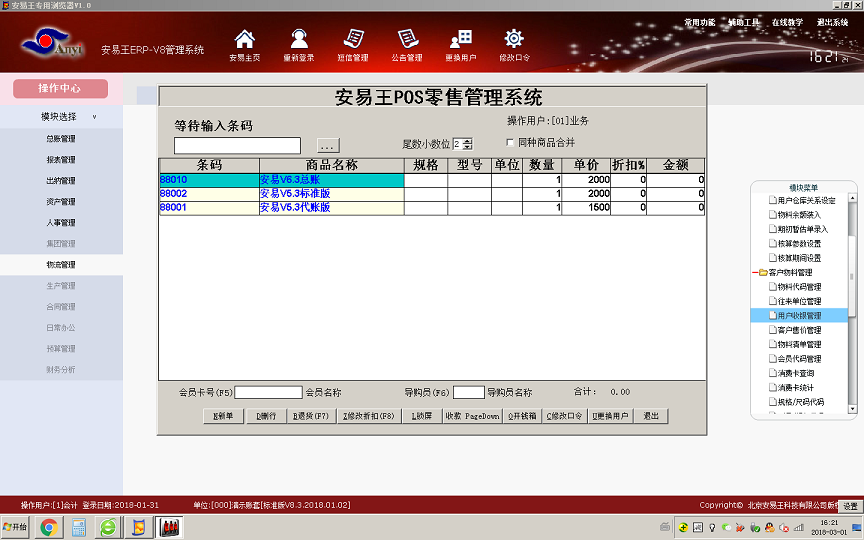Click the 单价 cell showing 1500
864x540 pixels.
(x=586, y=207)
